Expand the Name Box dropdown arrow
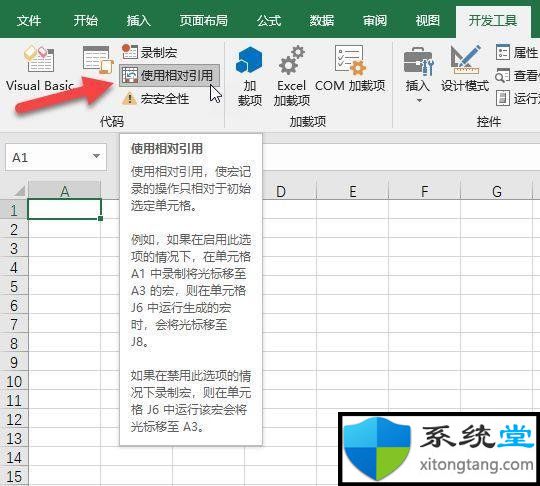 [96, 156]
